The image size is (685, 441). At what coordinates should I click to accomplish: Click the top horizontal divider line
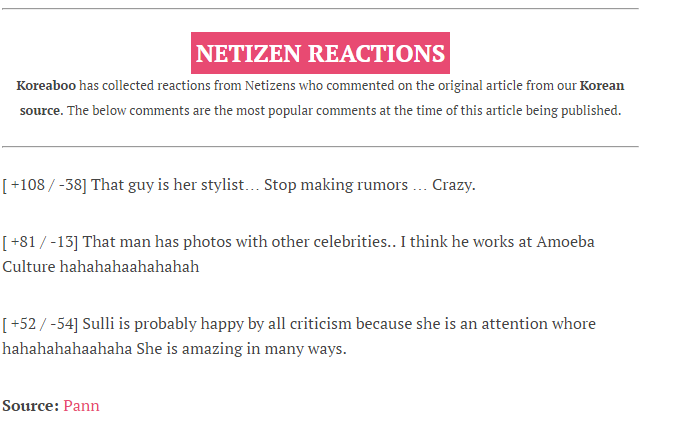tap(320, 8)
